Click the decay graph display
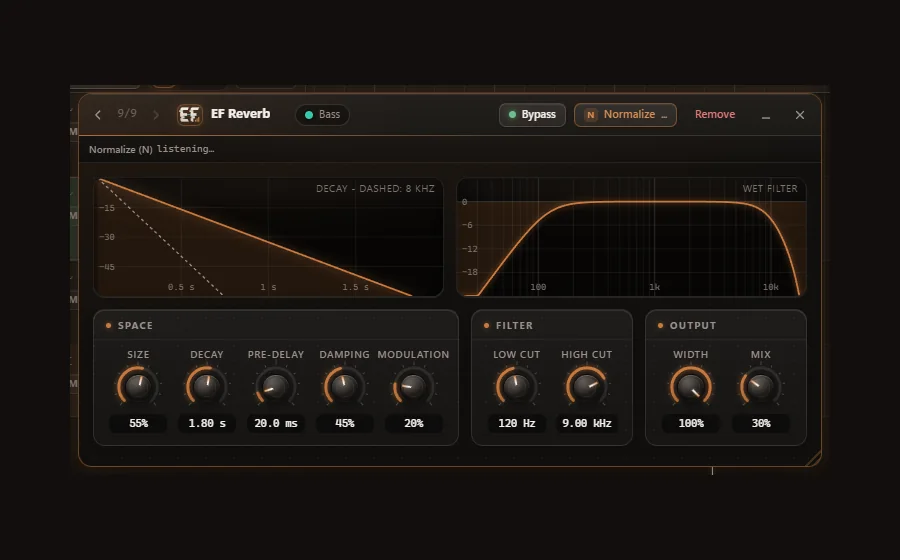The image size is (900, 560). coord(268,237)
